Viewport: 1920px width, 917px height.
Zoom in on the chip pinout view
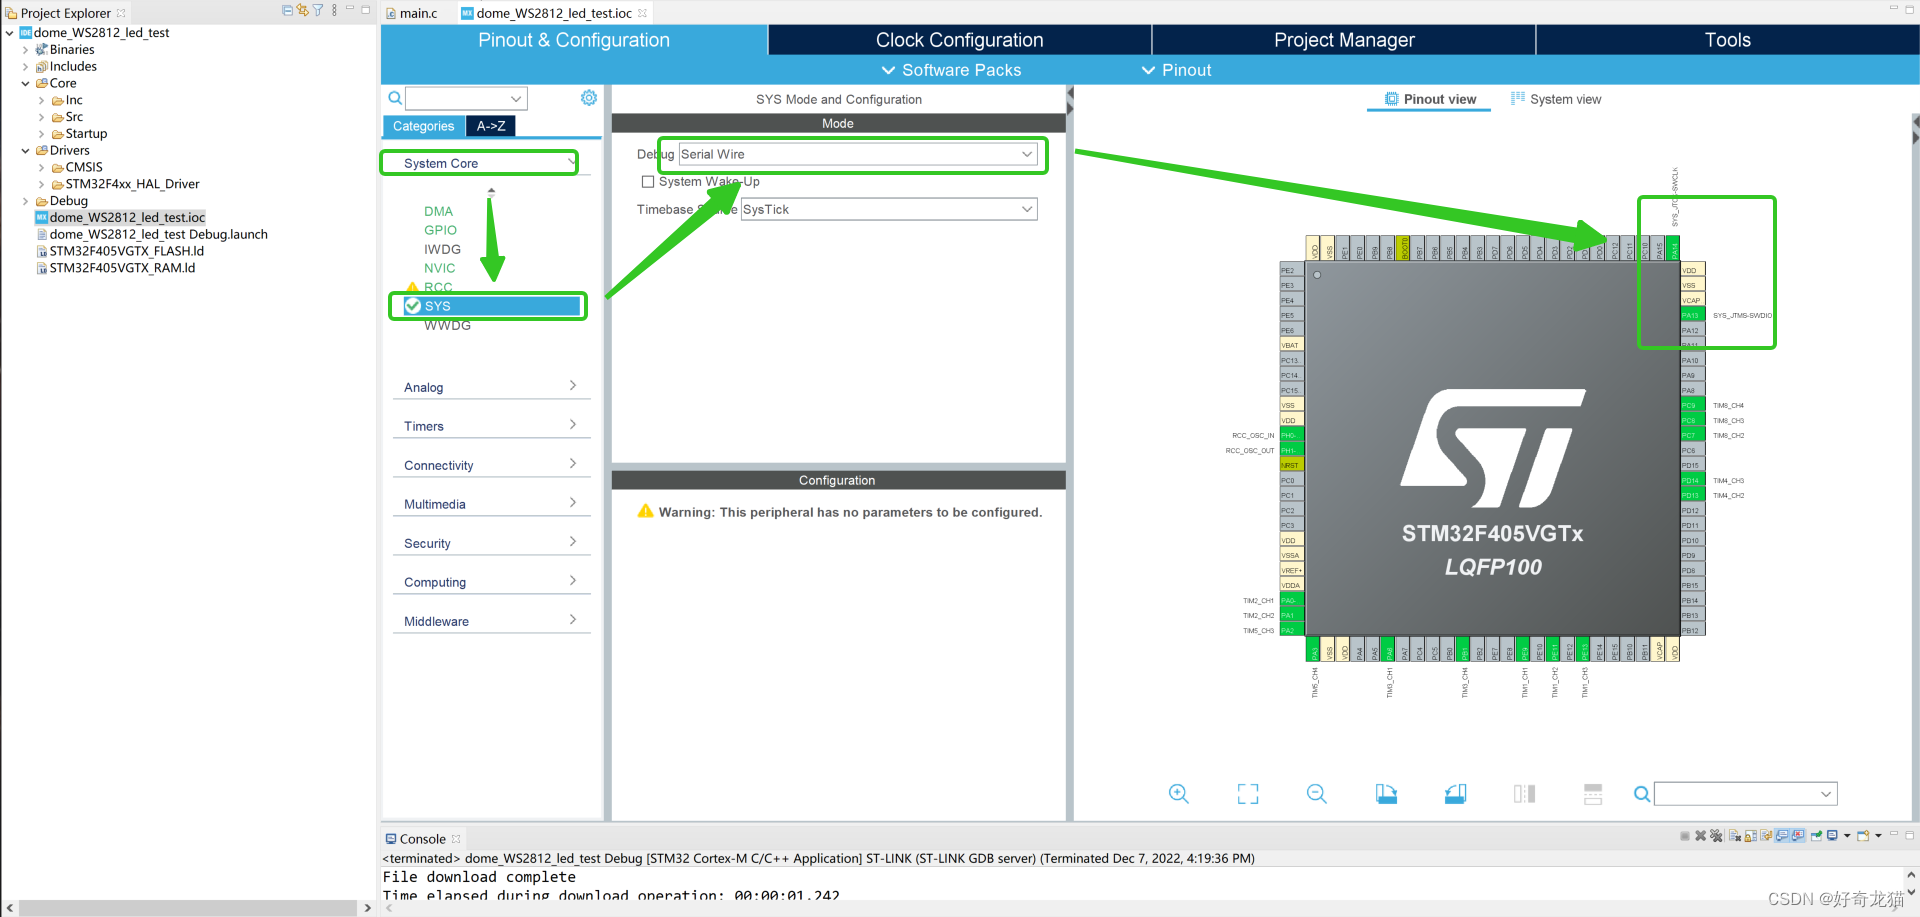1179,794
